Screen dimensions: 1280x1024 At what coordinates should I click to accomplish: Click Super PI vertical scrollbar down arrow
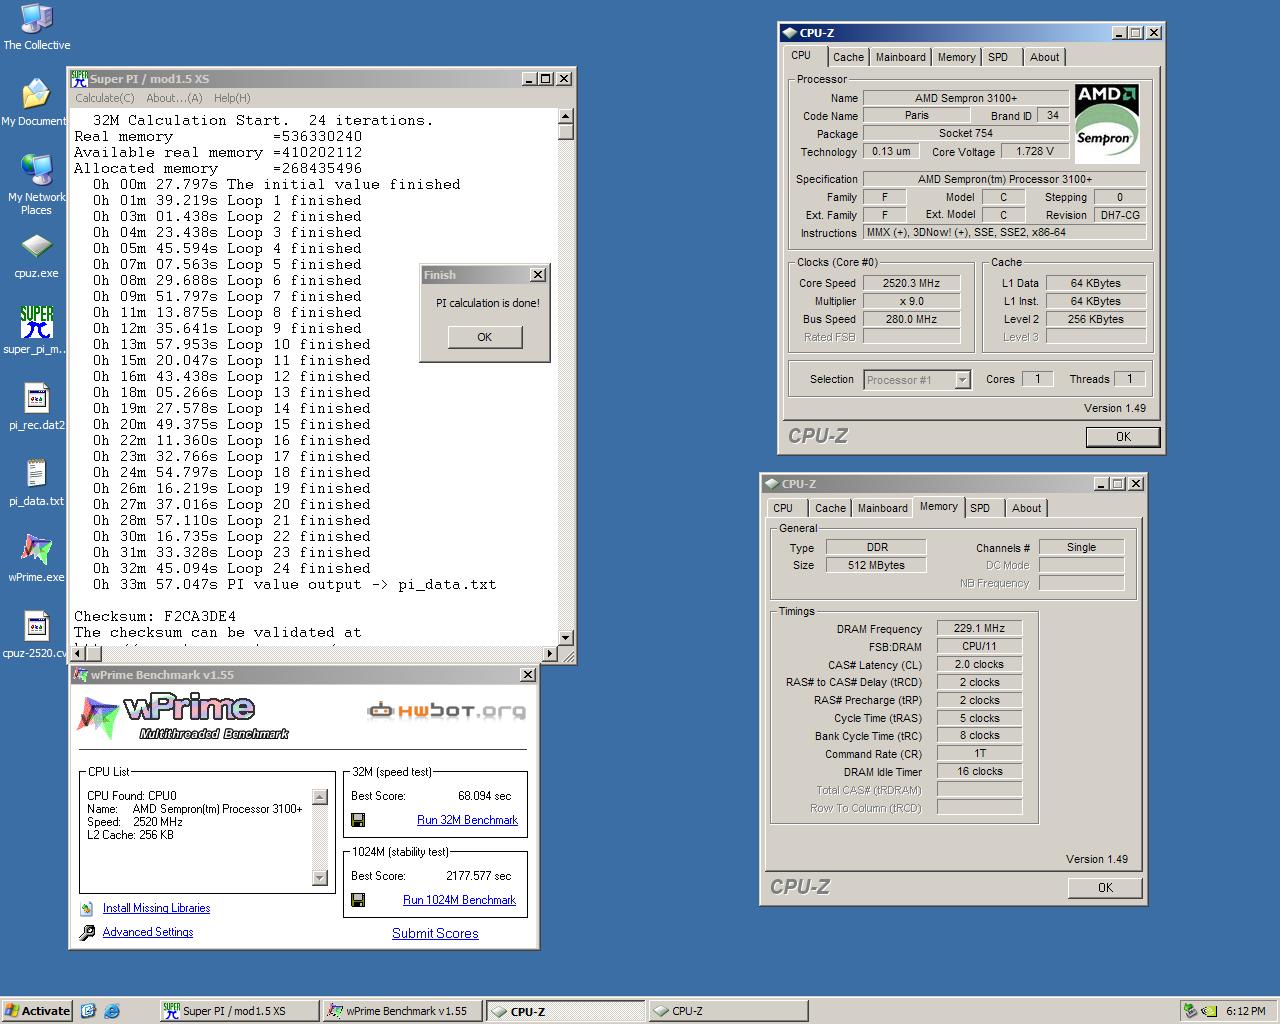[x=565, y=637]
